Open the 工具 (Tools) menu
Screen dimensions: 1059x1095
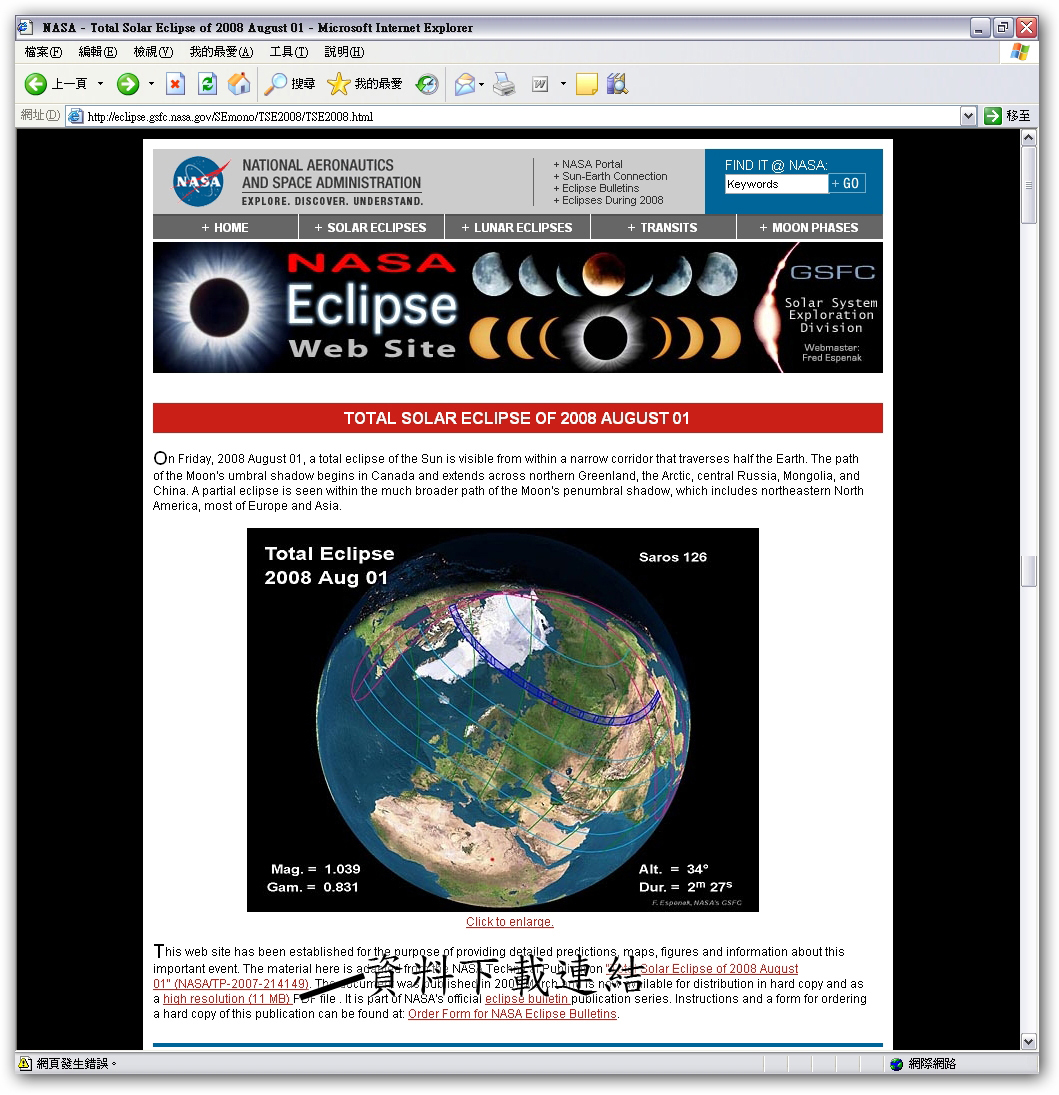288,52
